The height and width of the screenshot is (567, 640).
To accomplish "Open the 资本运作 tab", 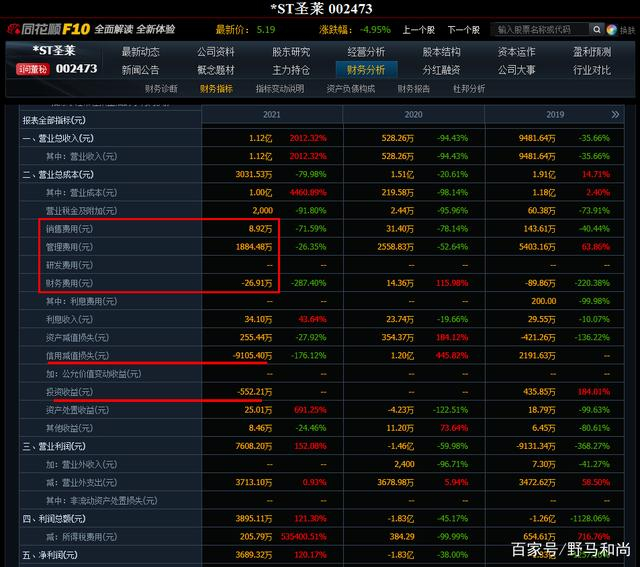I will coord(516,52).
